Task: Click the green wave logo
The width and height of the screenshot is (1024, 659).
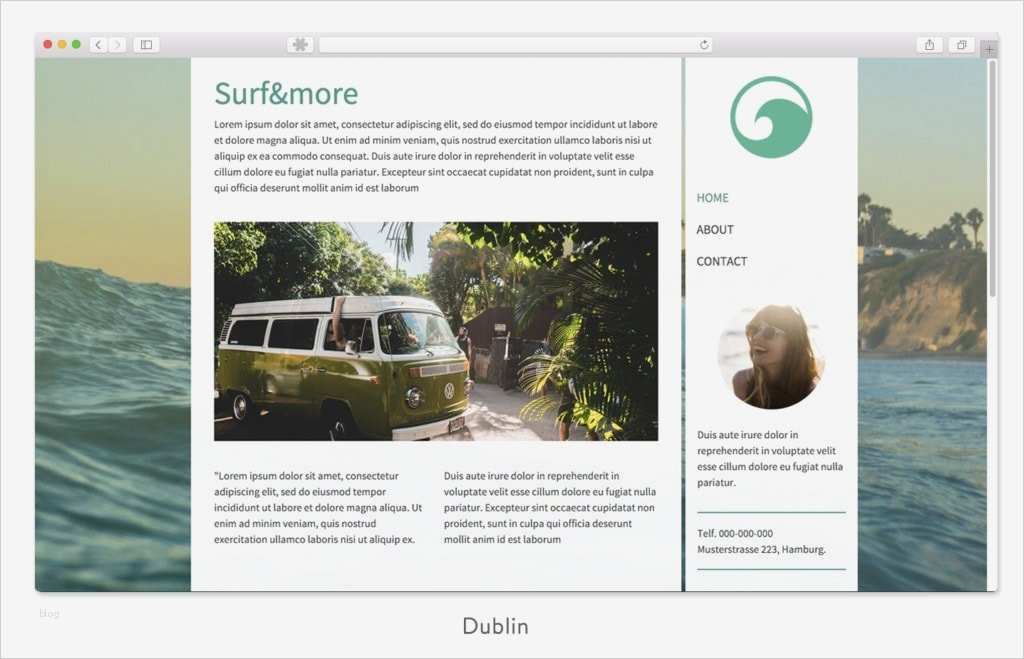Action: click(771, 117)
